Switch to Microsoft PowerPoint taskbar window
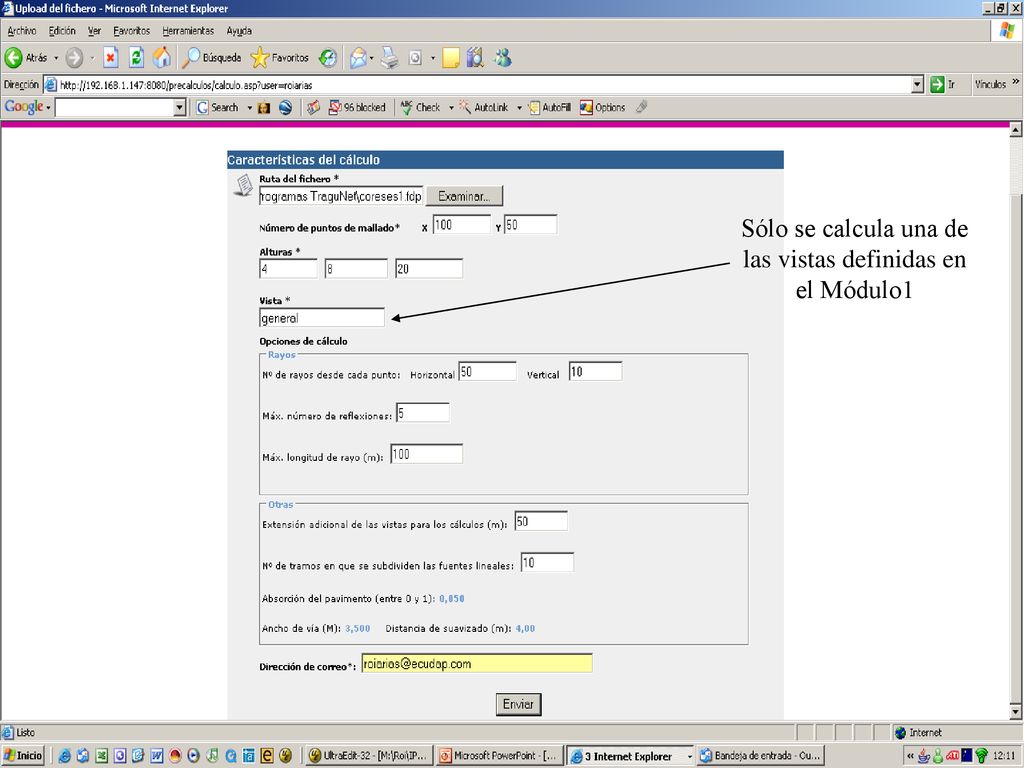This screenshot has width=1024, height=768. pyautogui.click(x=499, y=756)
